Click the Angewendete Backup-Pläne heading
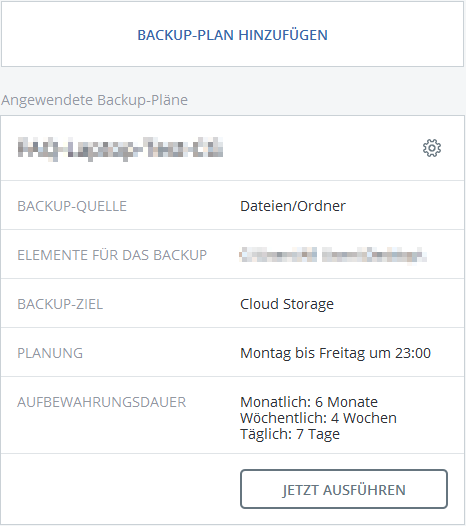The height and width of the screenshot is (526, 466). [x=94, y=100]
